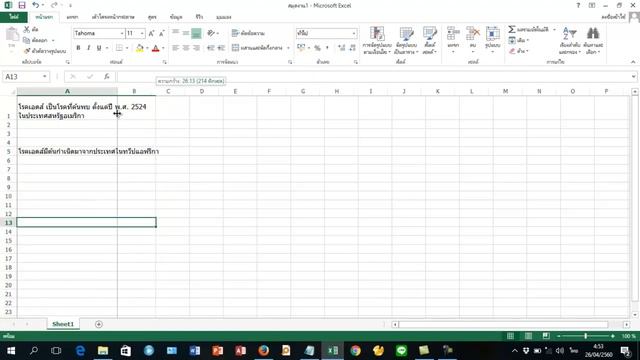Switch to Page Layout view in status bar
This screenshot has height=360, width=640.
(x=528, y=336)
